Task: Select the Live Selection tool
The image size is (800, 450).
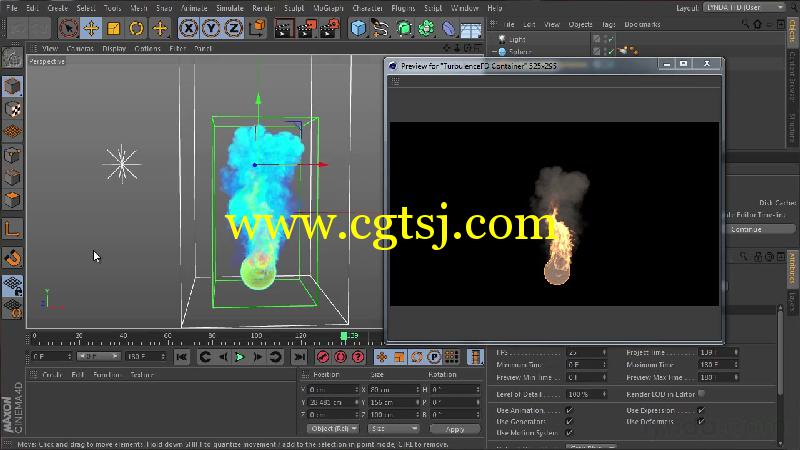Action: tap(69, 28)
